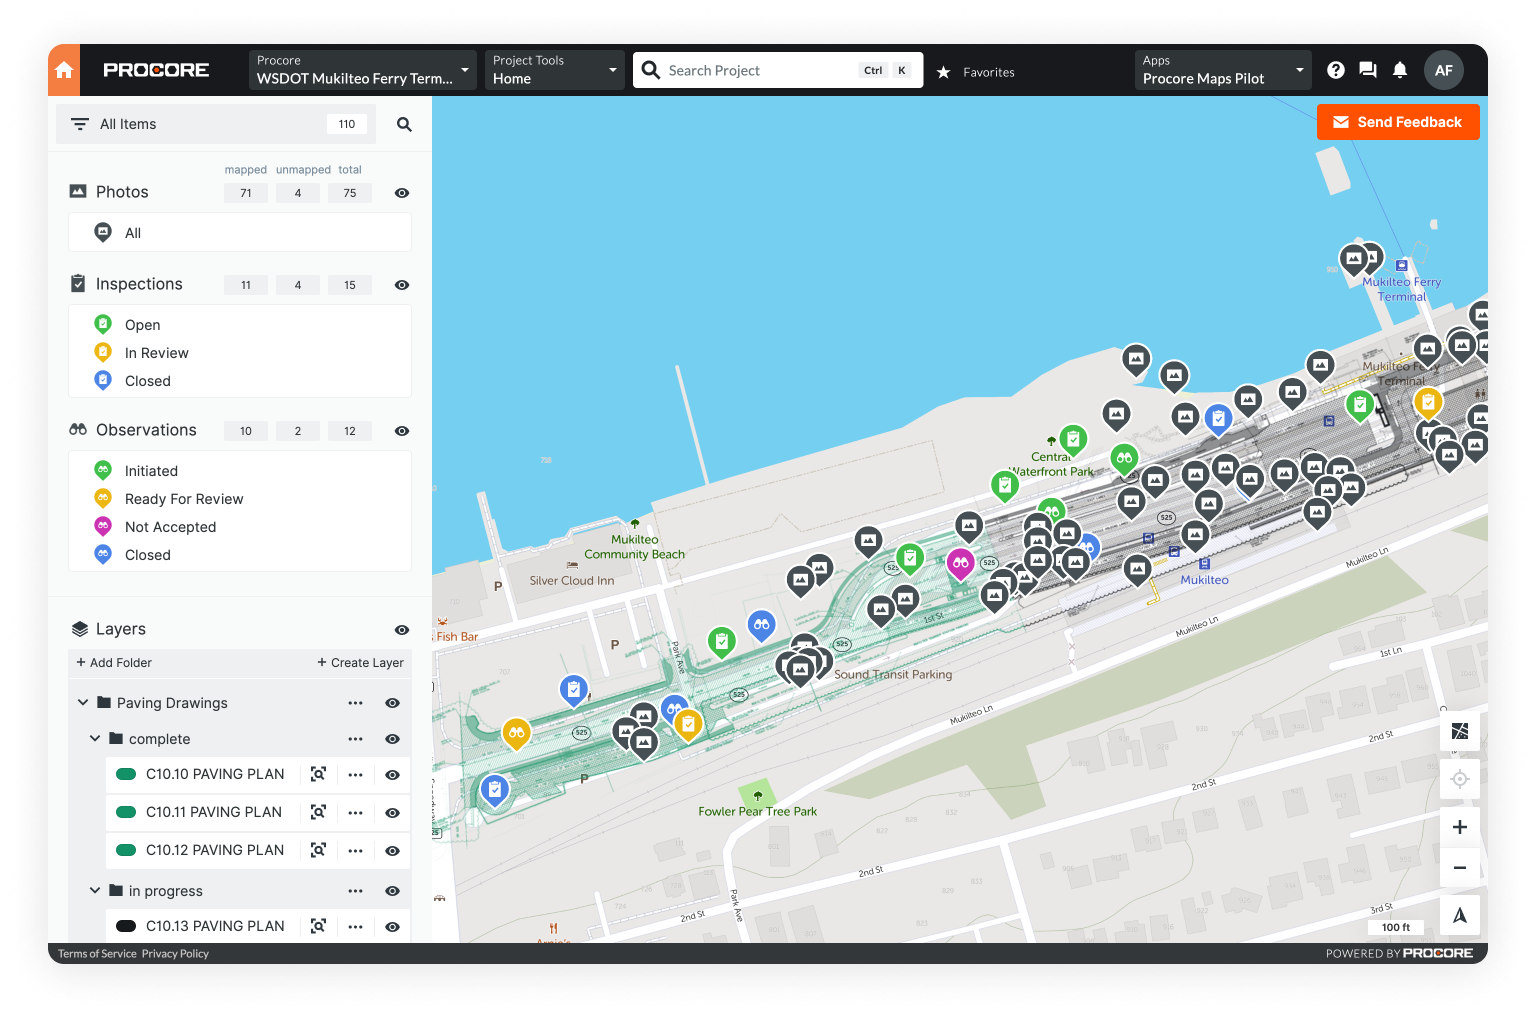Click Create Layer

point(361,663)
